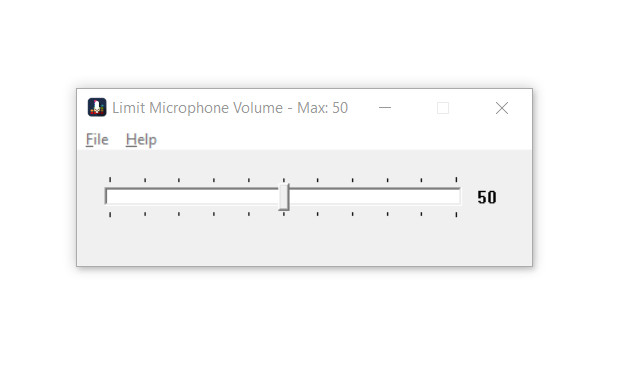Click the greyed-out maximize button
The image size is (630, 372).
pyautogui.click(x=443, y=108)
